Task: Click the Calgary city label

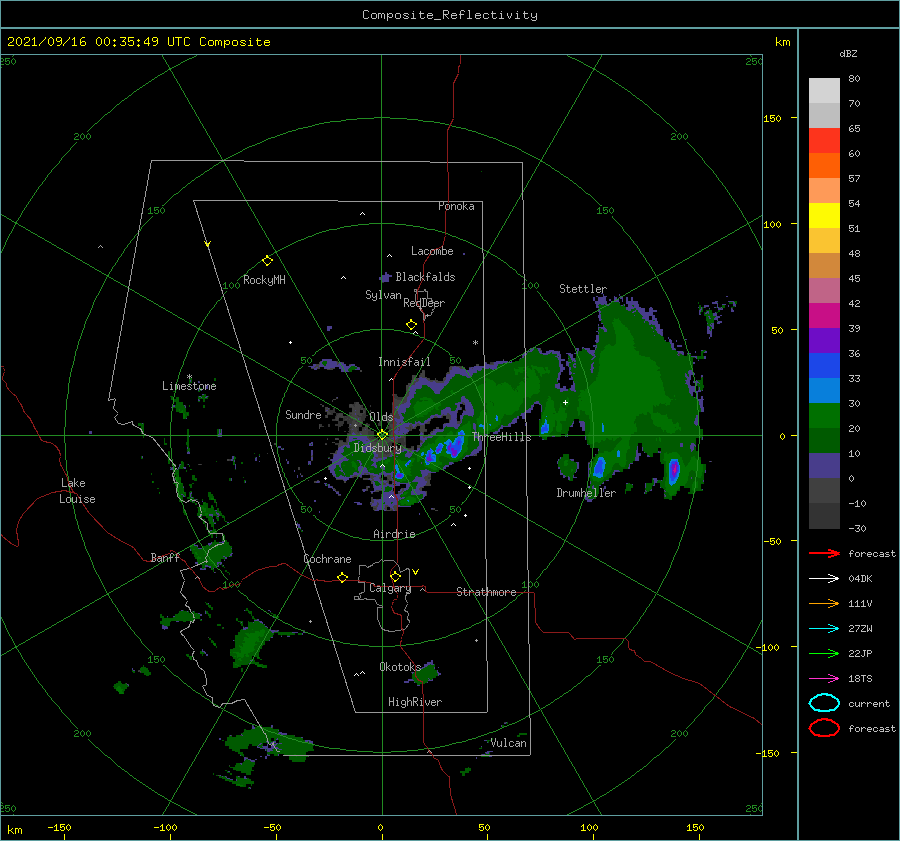Action: point(390,588)
